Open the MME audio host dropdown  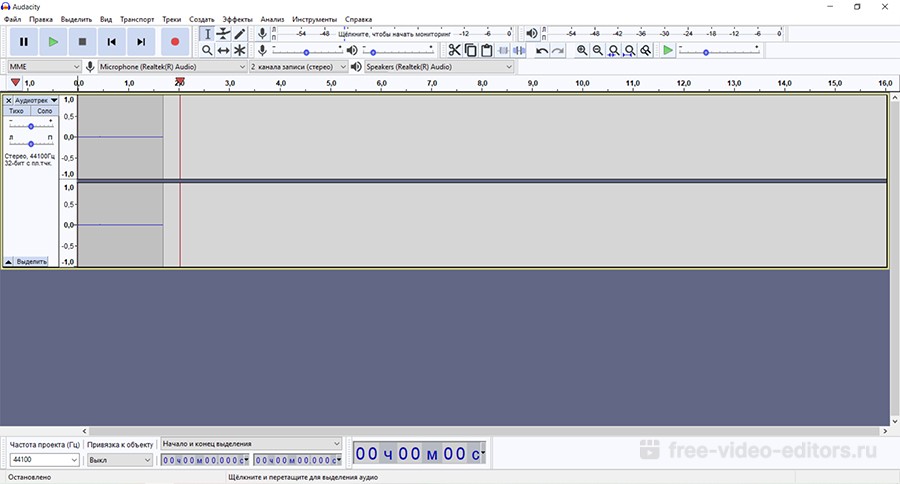click(x=44, y=67)
